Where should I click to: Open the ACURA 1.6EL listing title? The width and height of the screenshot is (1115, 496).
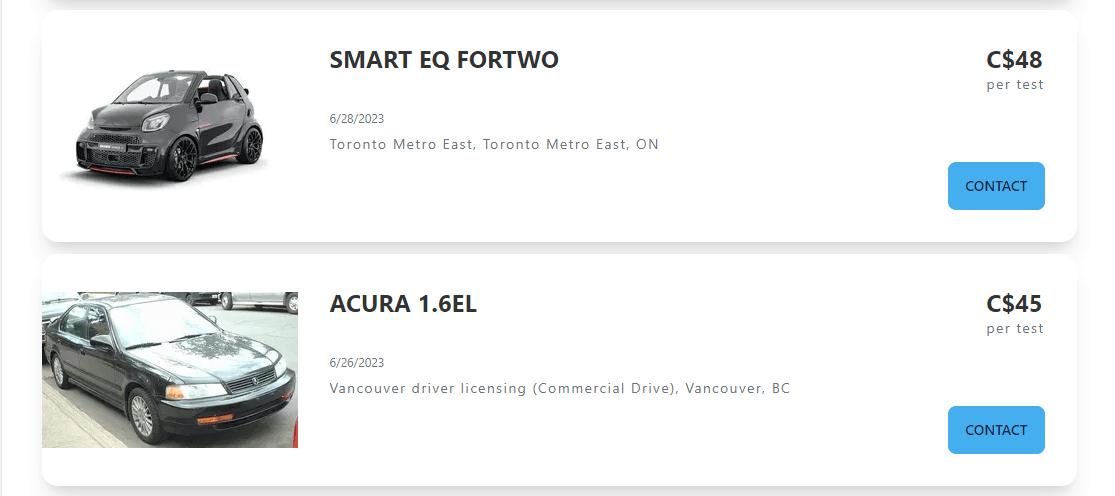403,304
